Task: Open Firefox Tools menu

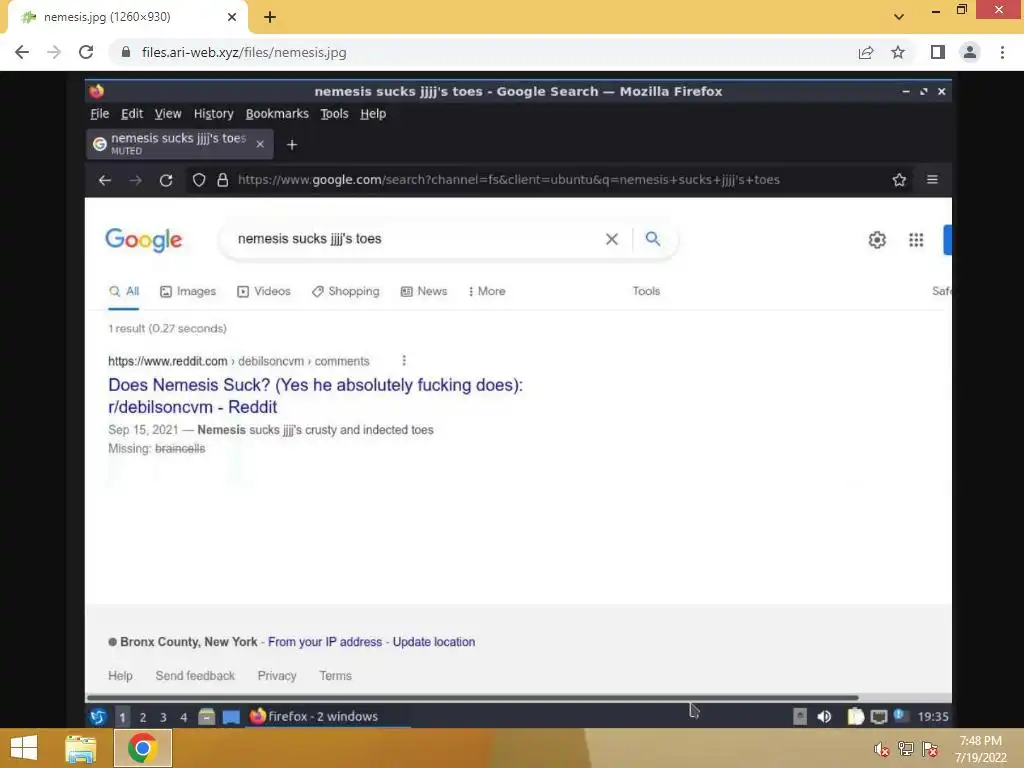Action: [334, 114]
